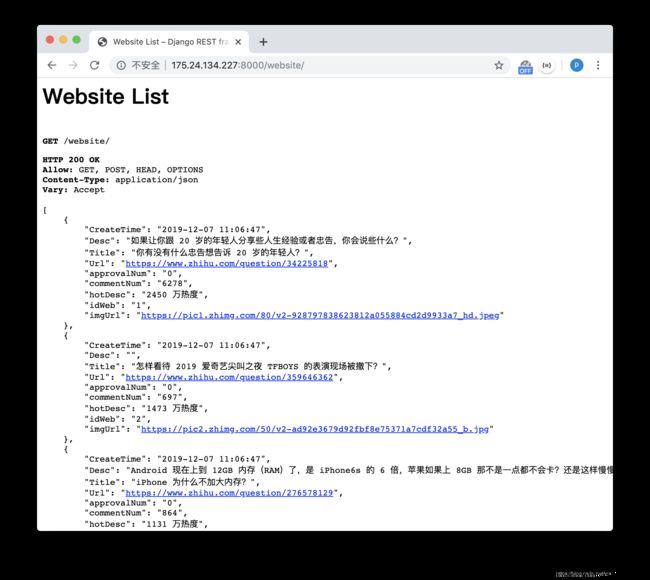Viewport: 650px width, 580px height.
Task: Open the zhihu question 359646362 link
Action: pos(229,377)
